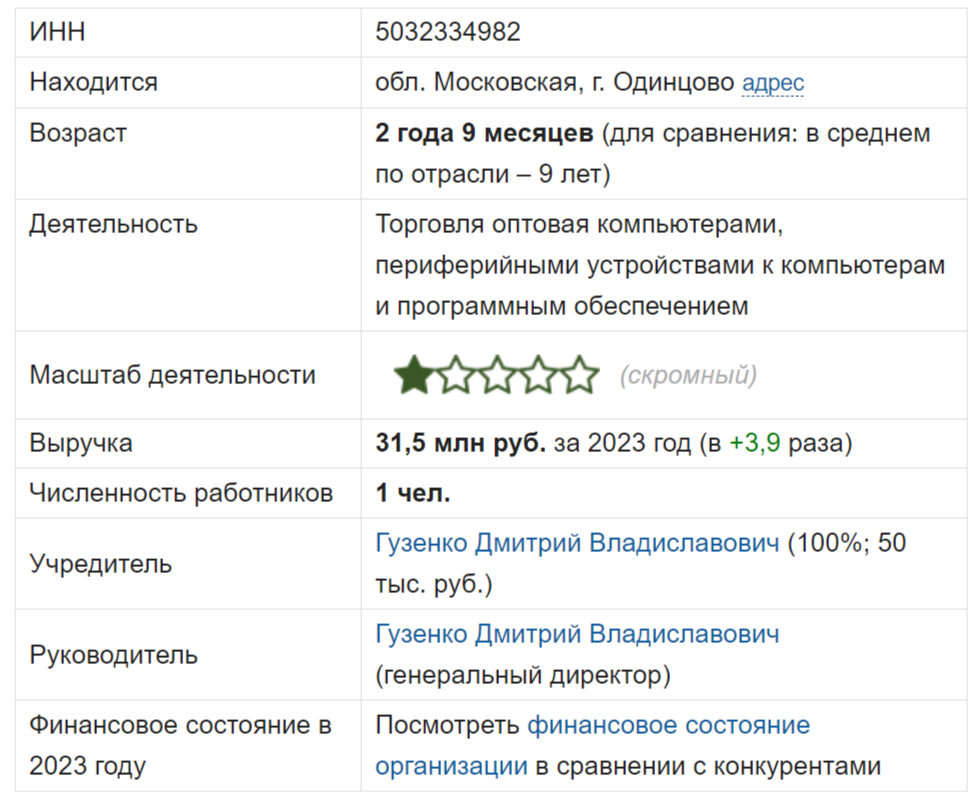Click the bold "2 года 9 месяцев" text
Image resolution: width=975 pixels, height=800 pixels.
coord(484,133)
